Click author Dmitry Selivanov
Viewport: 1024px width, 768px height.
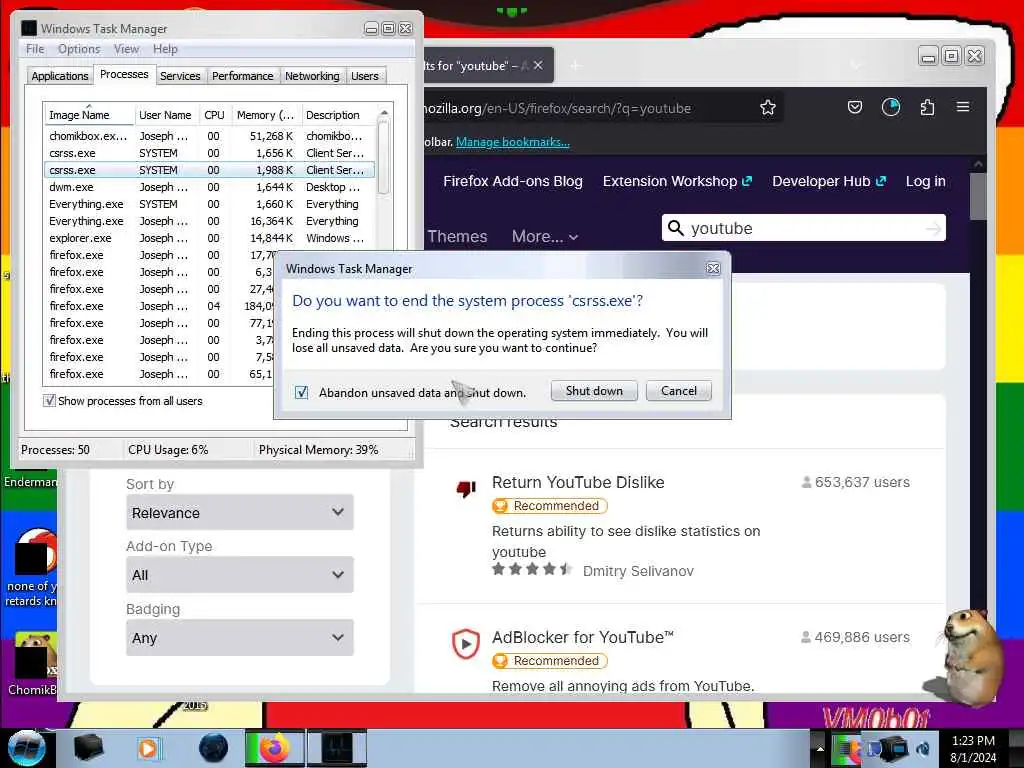point(638,571)
